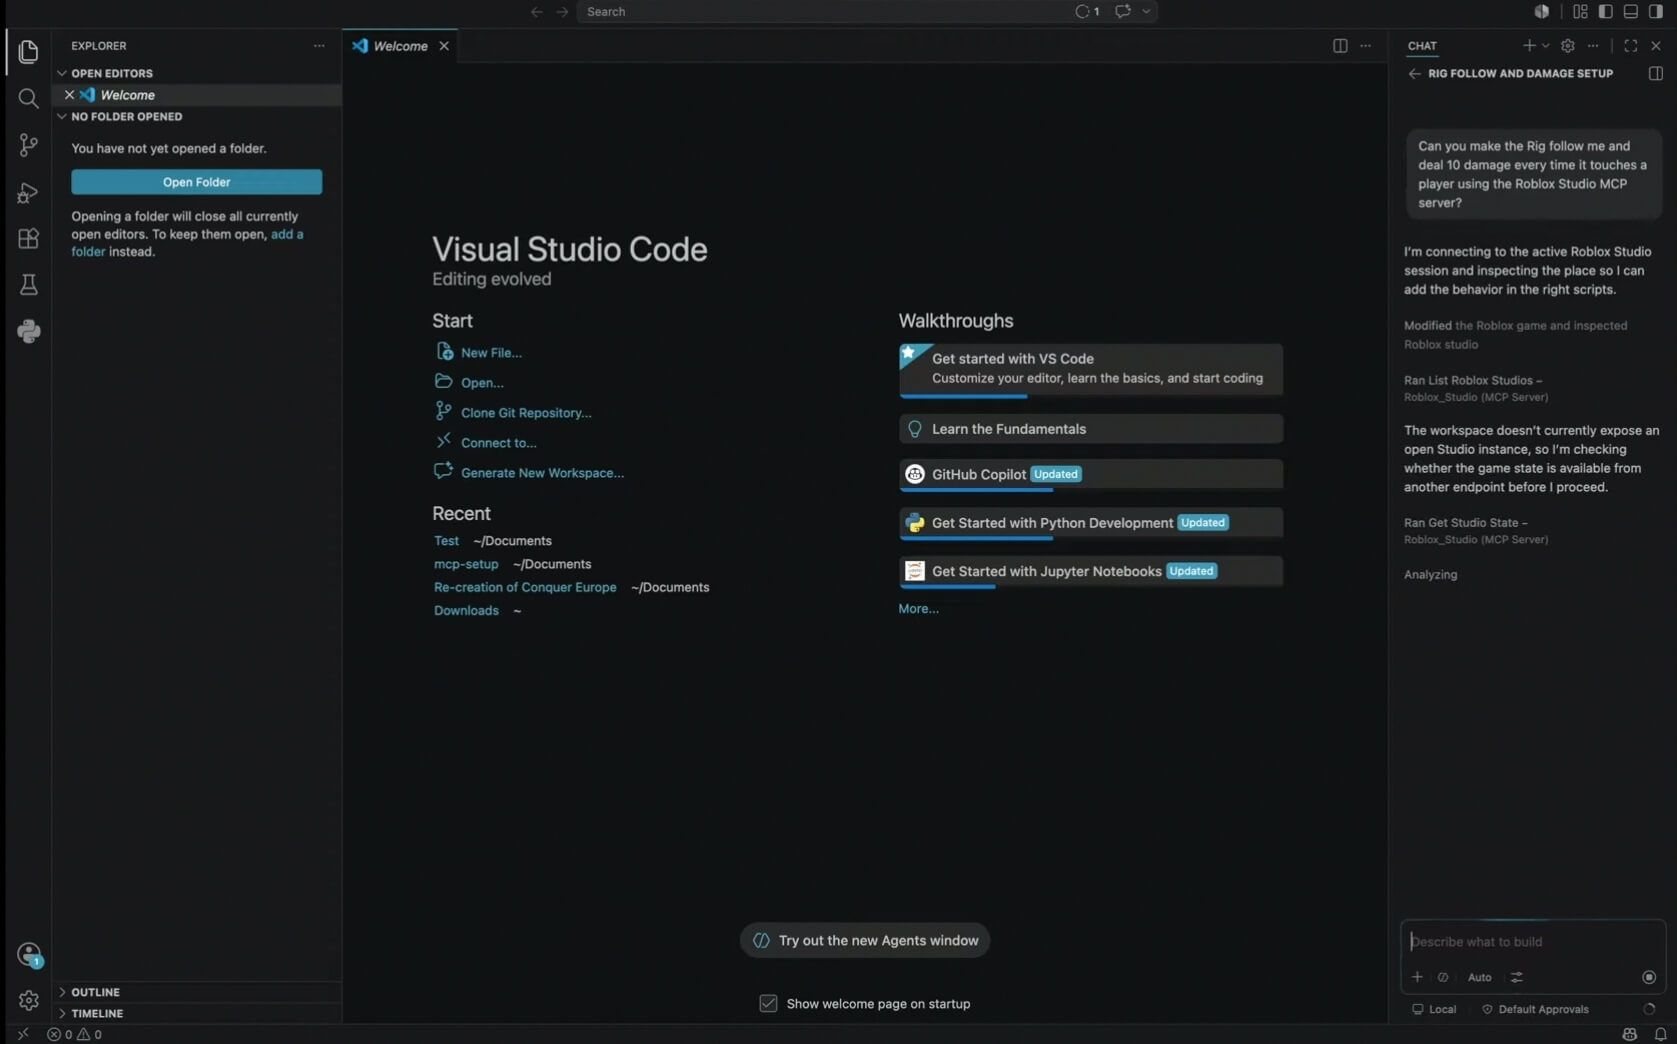This screenshot has width=1677, height=1044.
Task: Toggle Show welcome page on startup checkbox
Action: 768,1003
